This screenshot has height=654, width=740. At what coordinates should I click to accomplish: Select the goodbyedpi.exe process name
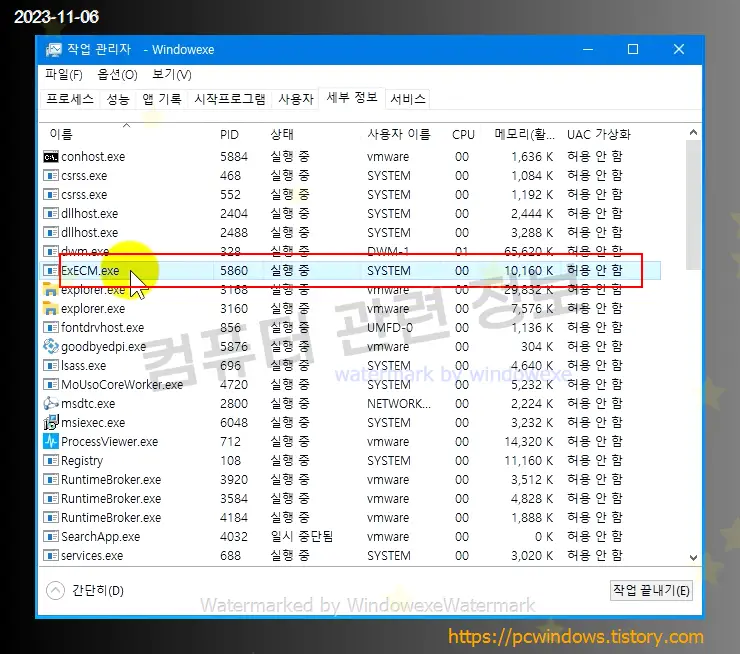[103, 346]
